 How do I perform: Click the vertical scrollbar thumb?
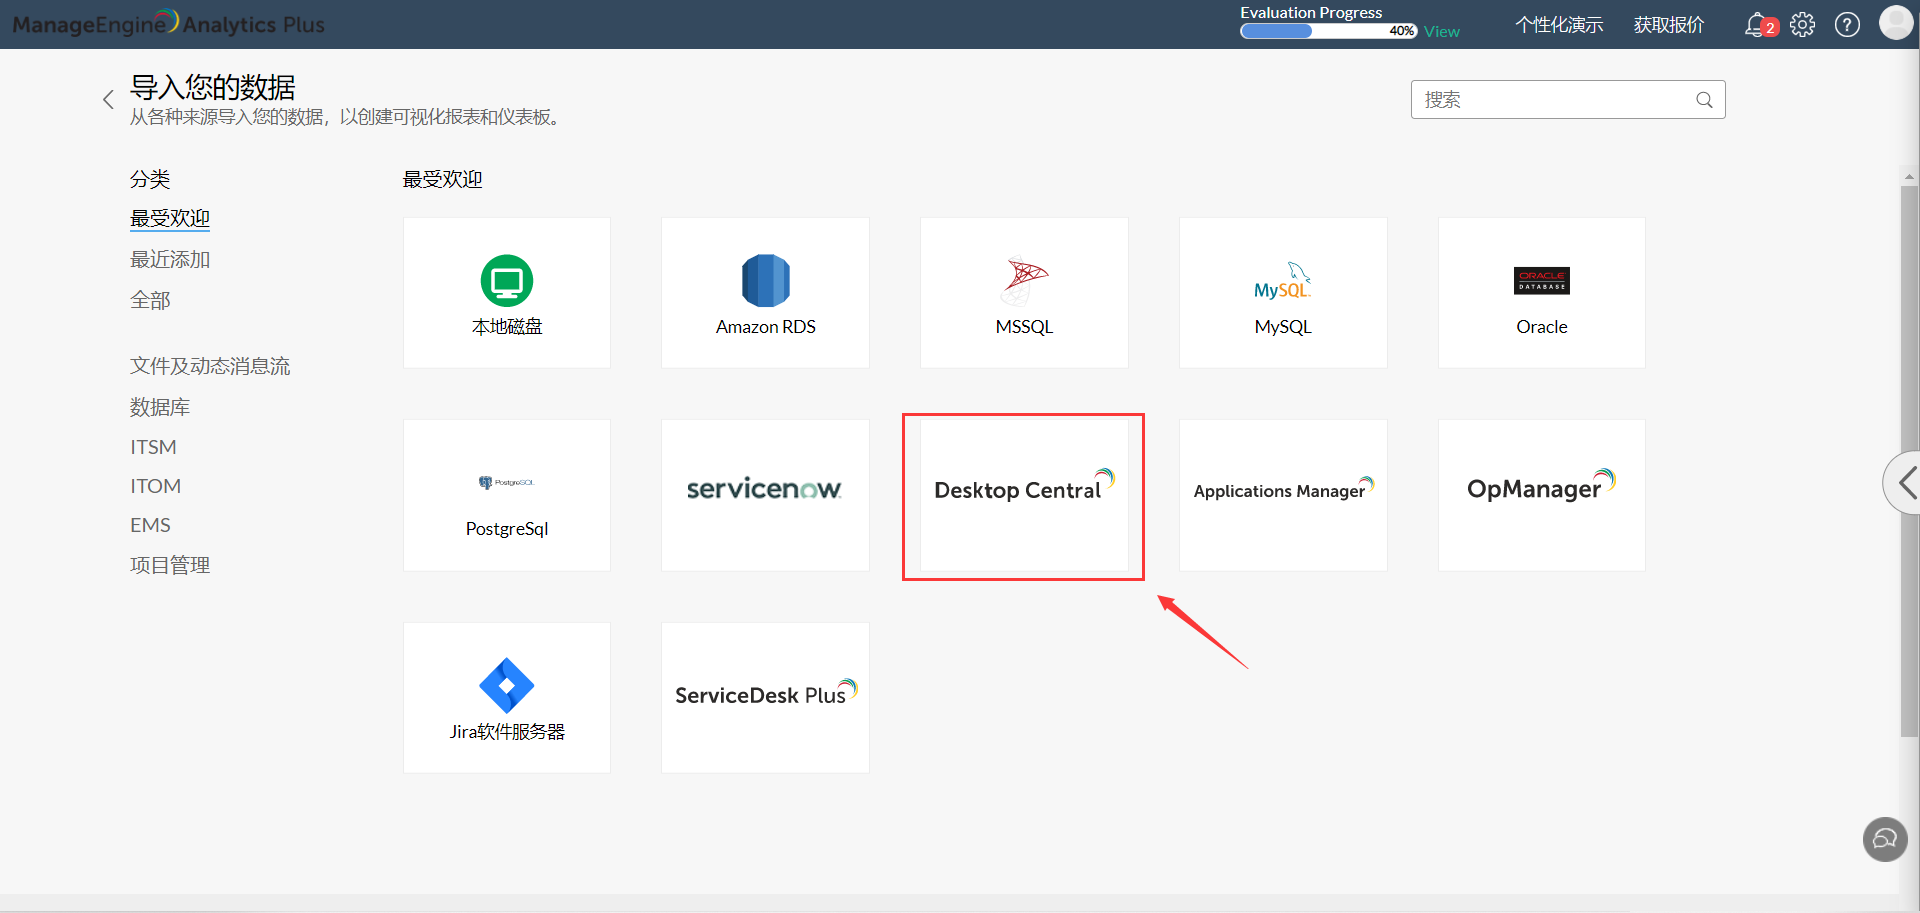[1909, 461]
